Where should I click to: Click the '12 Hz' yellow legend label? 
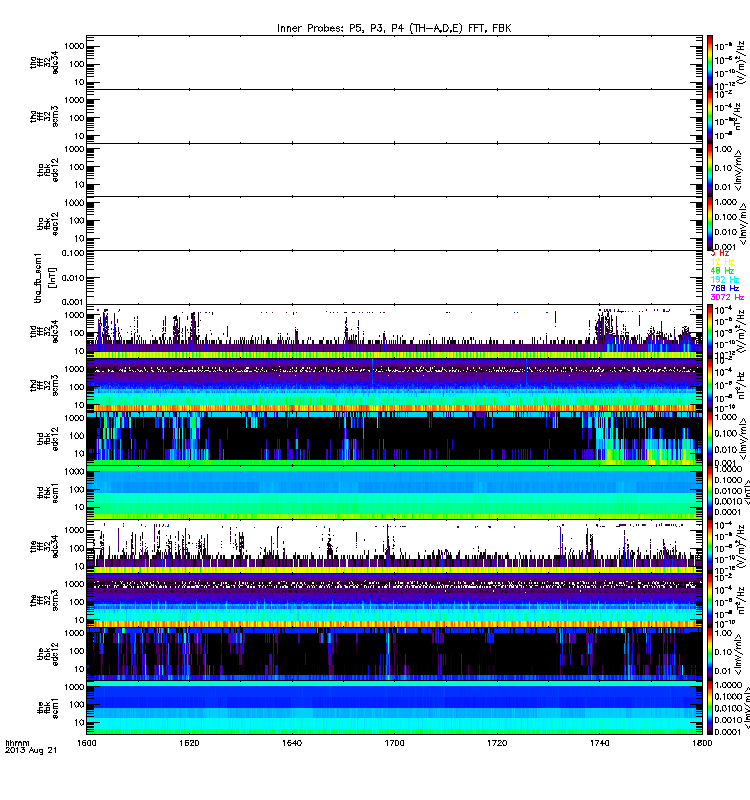tap(722, 262)
